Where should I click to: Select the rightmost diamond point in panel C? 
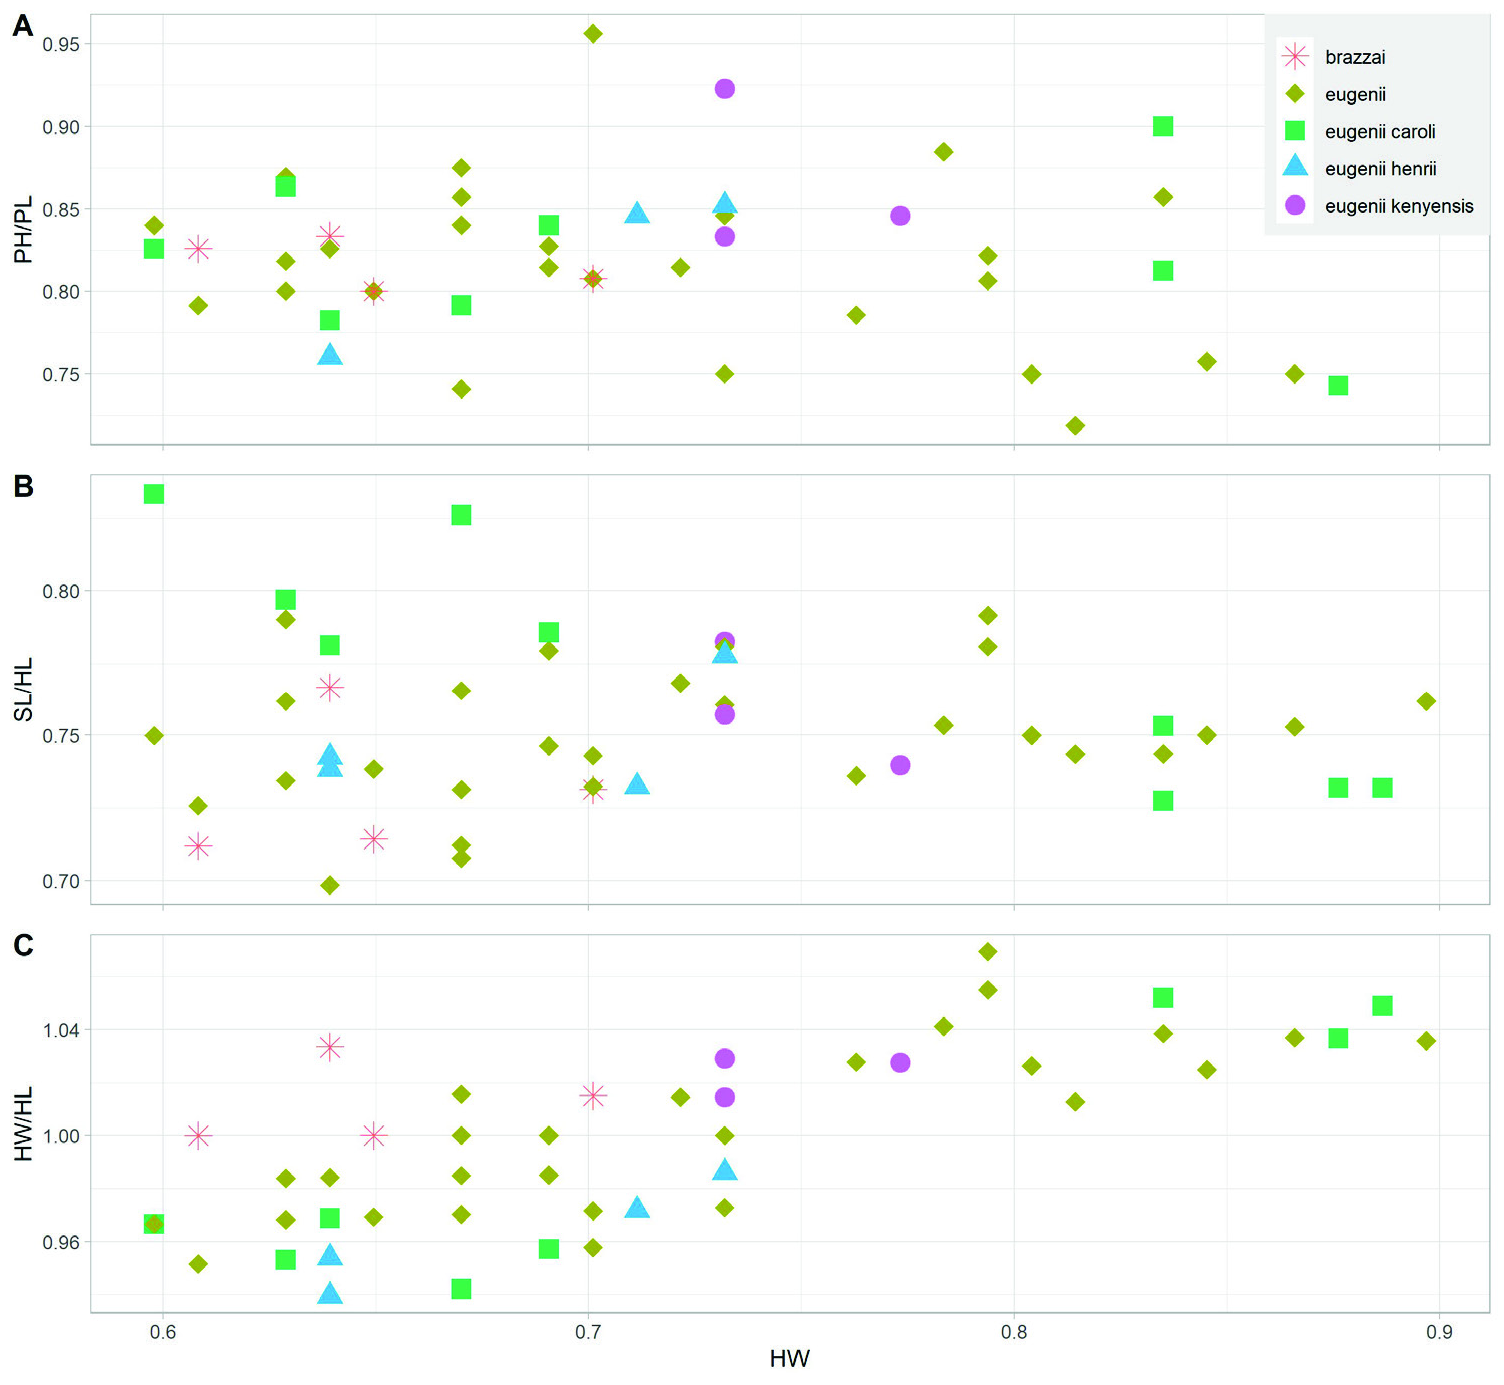1427,1041
